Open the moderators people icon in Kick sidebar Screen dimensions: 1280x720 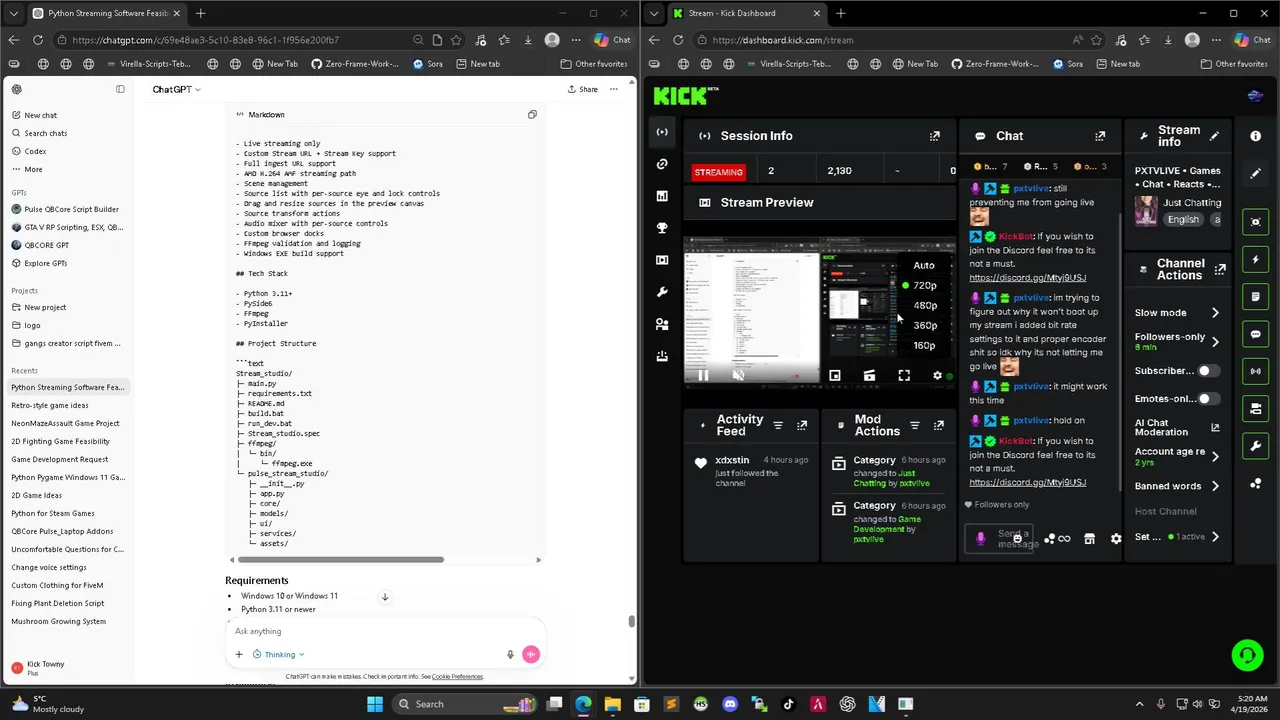point(662,324)
